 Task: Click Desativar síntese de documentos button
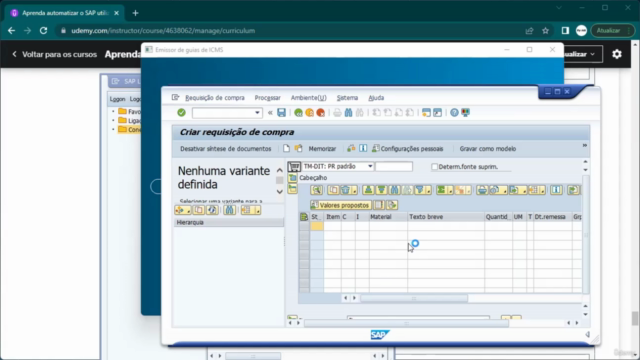tap(226, 149)
